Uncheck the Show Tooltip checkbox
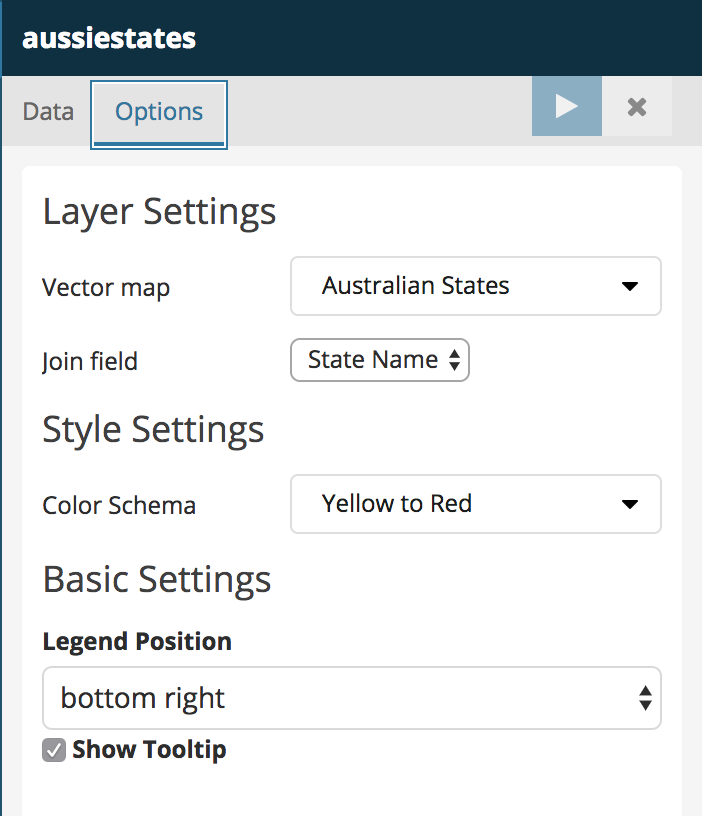 pyautogui.click(x=54, y=750)
